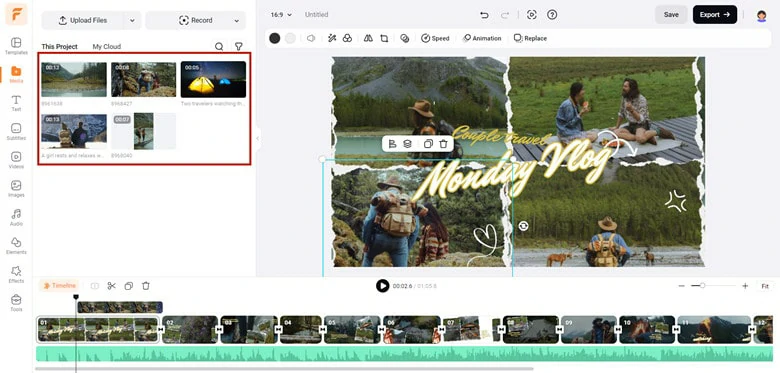Click Fit to fit the timeline
This screenshot has width=780, height=373.
tap(765, 286)
